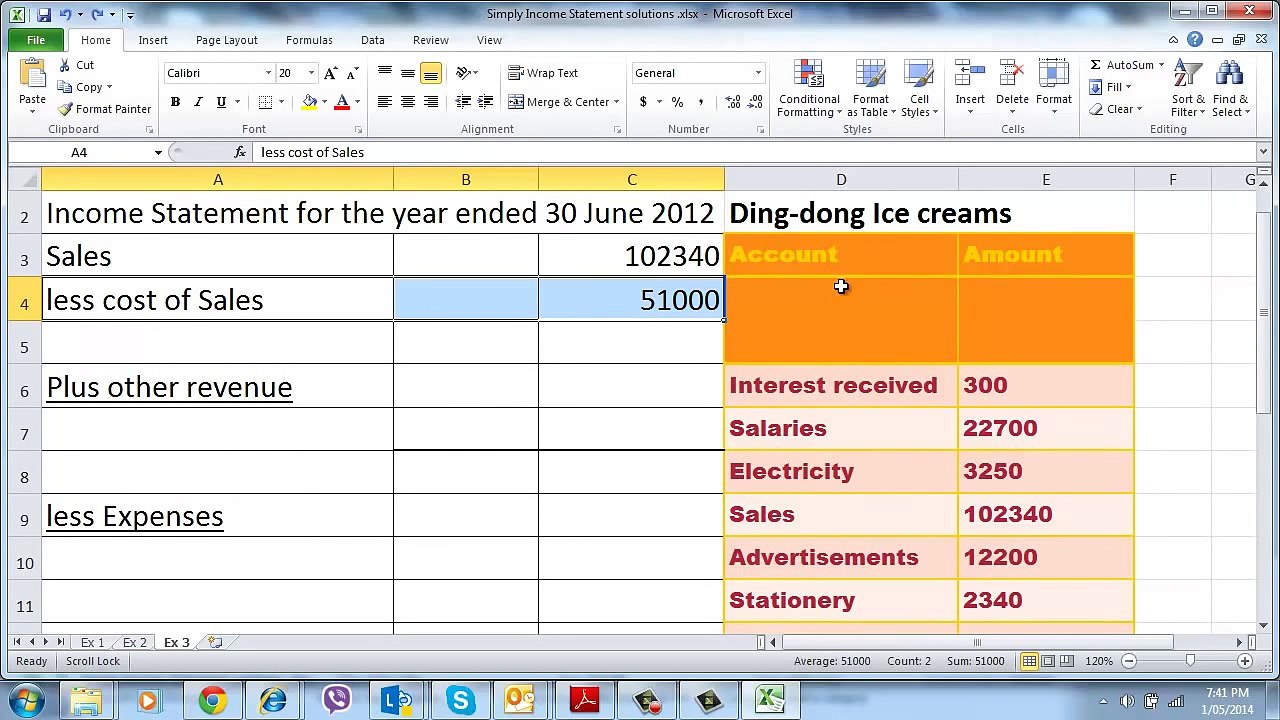Open the Ex 1 sheet tab
The height and width of the screenshot is (720, 1280).
[92, 642]
